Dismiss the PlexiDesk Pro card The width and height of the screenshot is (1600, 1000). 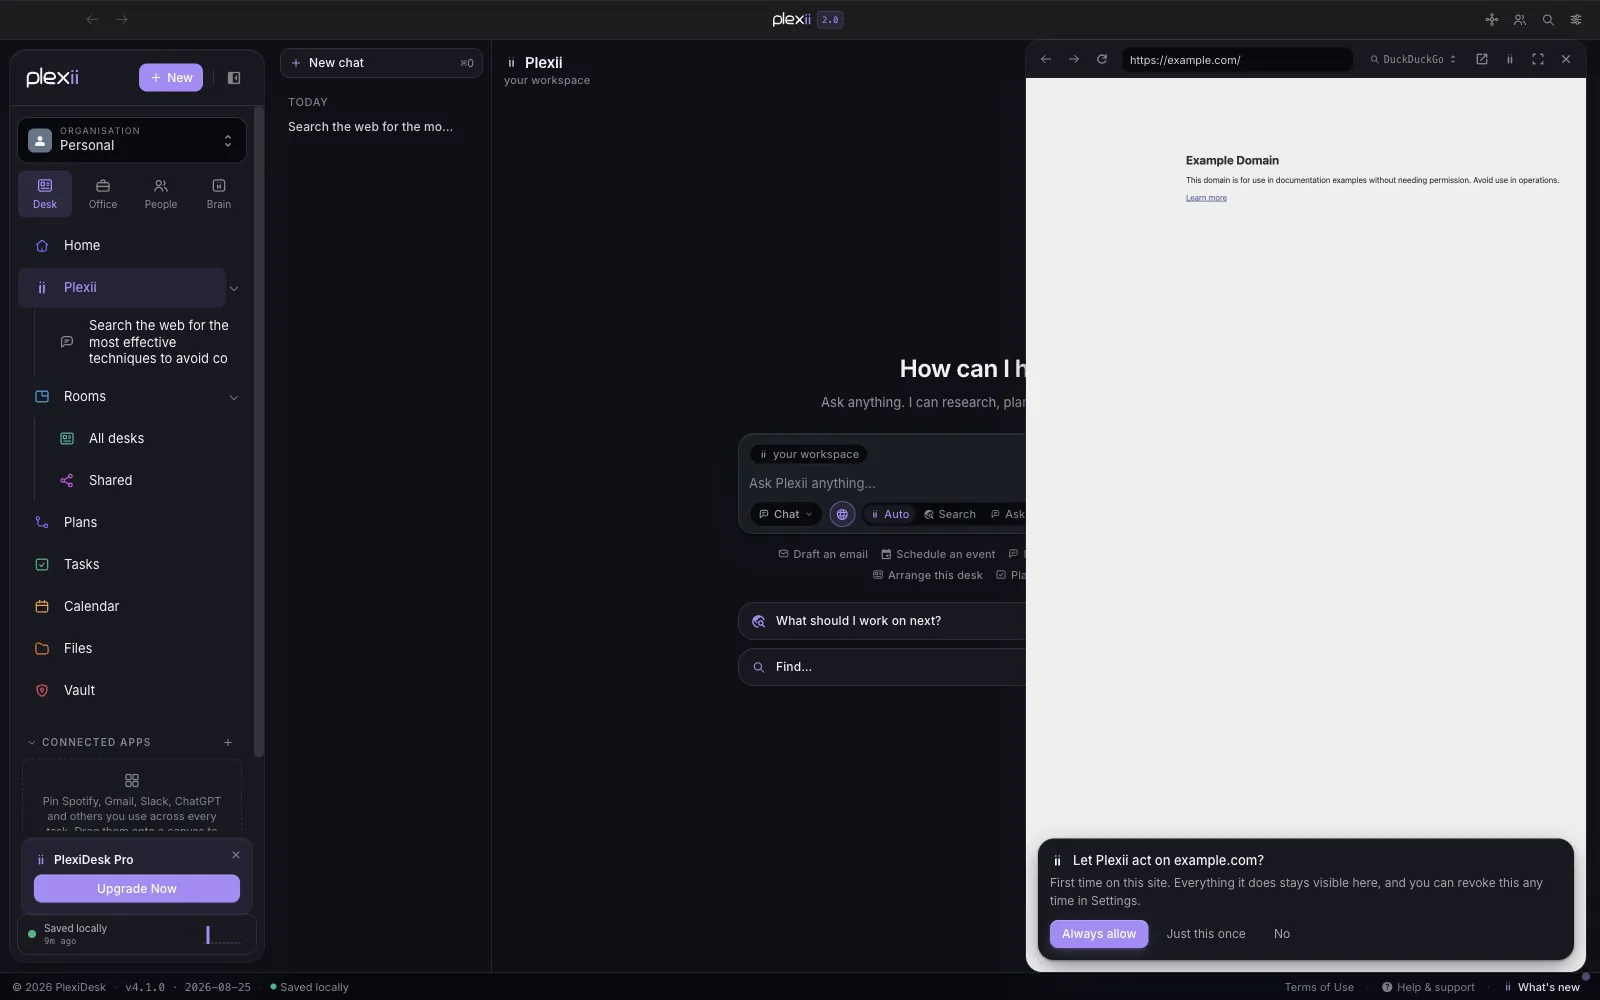pyautogui.click(x=236, y=855)
